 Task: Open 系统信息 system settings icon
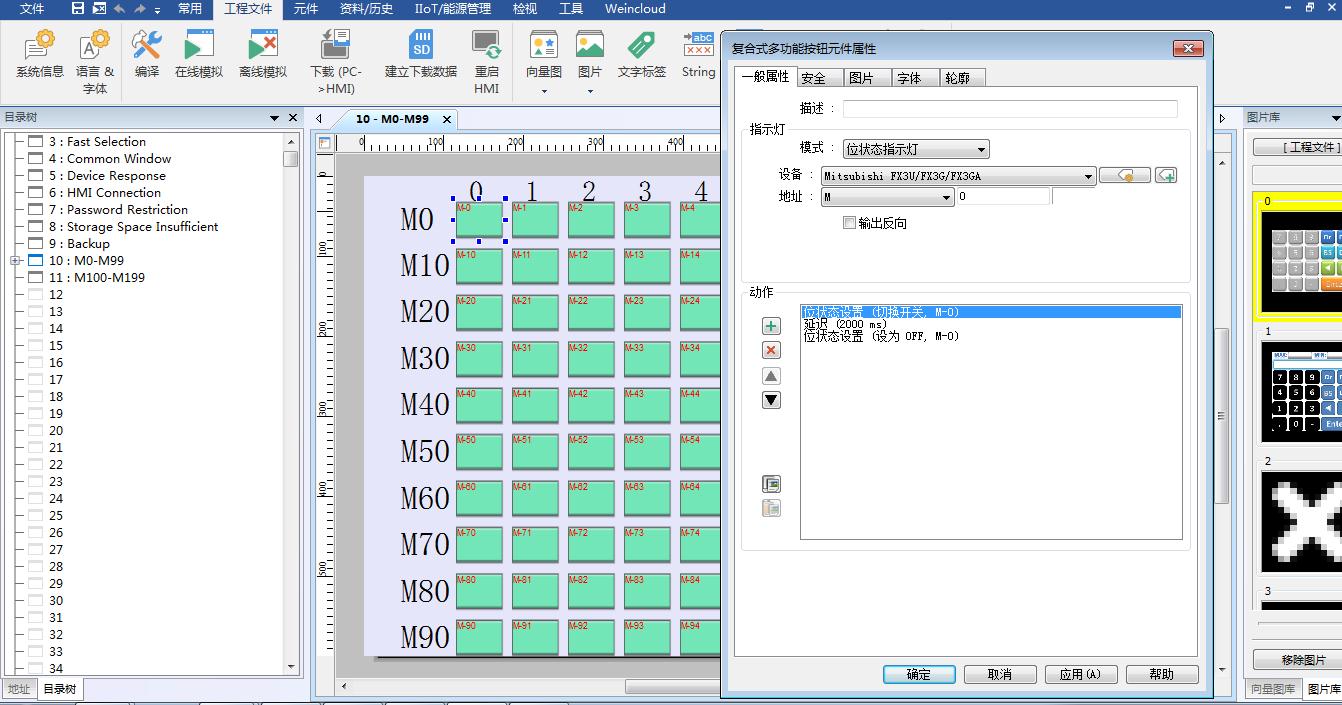40,54
